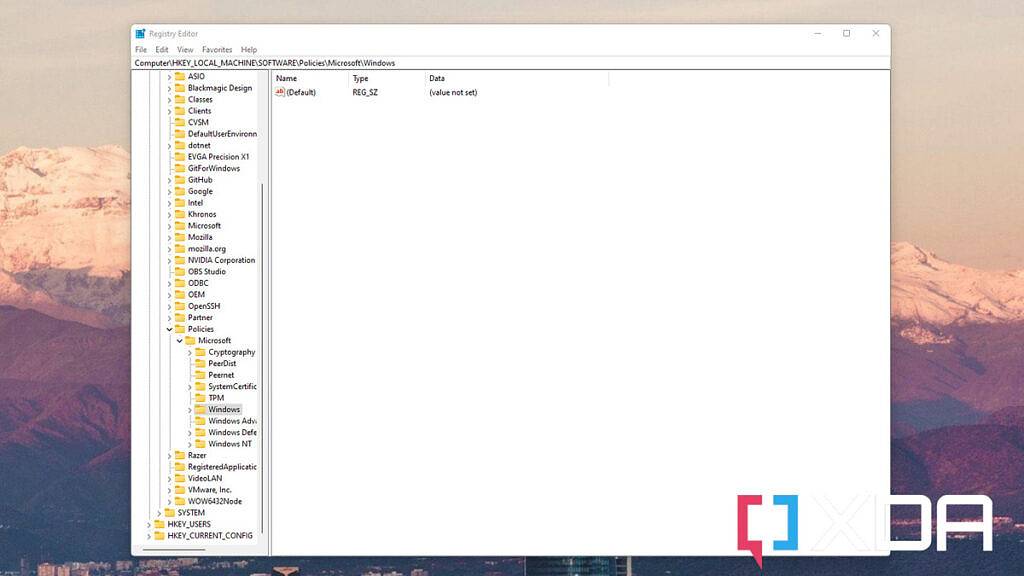Click the REG_SZ string icon beside (Default)
This screenshot has width=1024, height=576.
[x=278, y=92]
